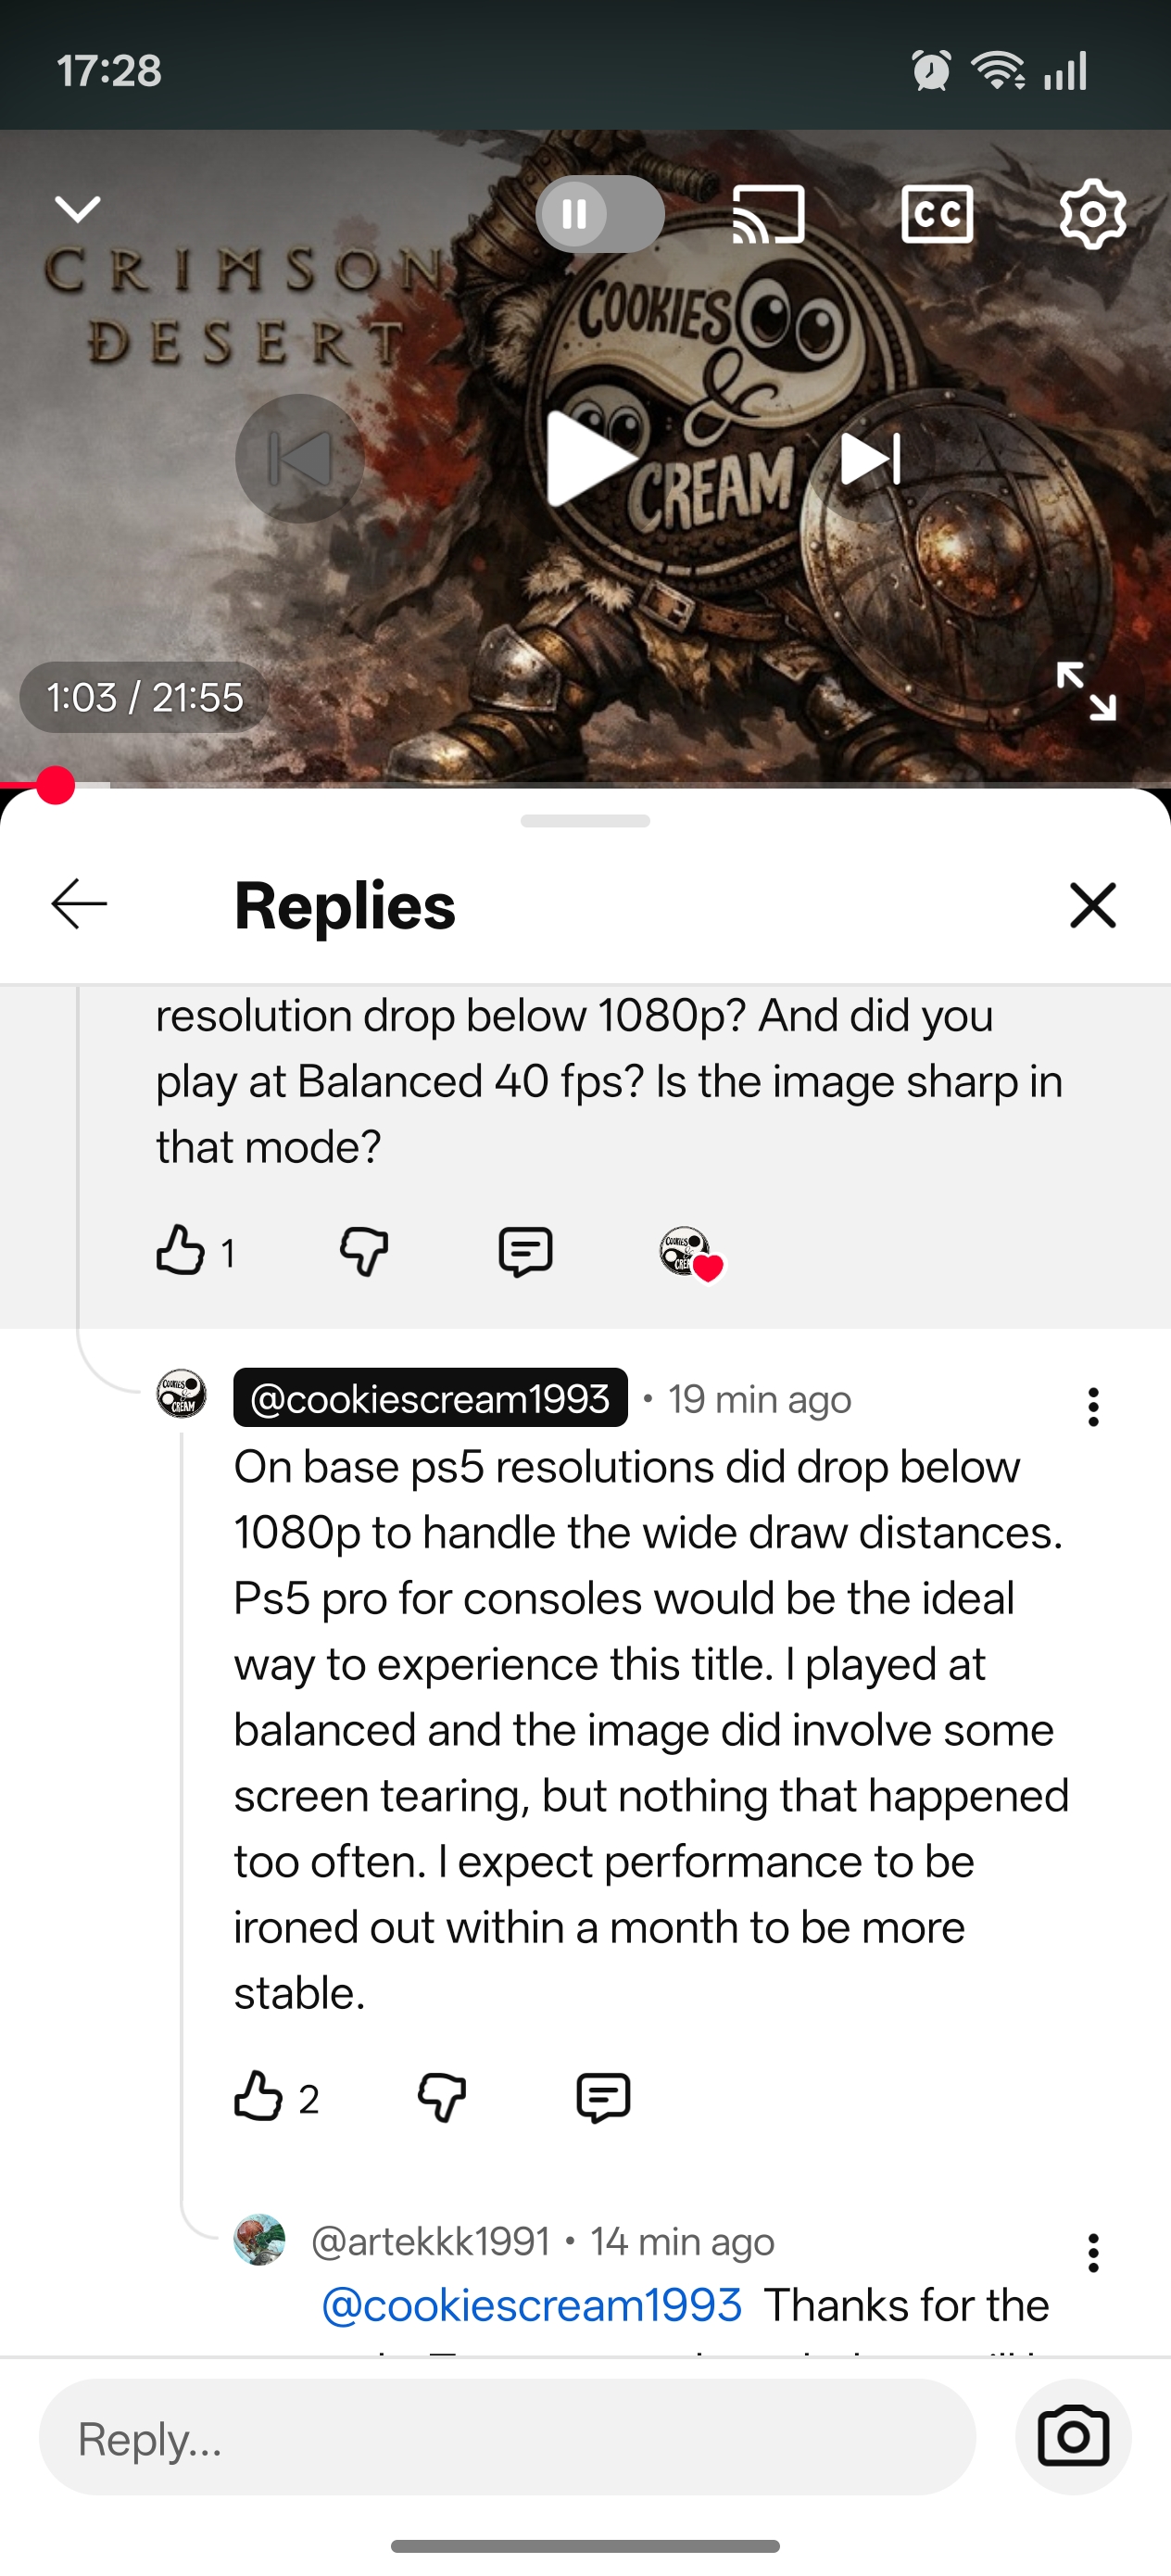Image resolution: width=1171 pixels, height=2576 pixels.
Task: Play the video
Action: [590, 459]
